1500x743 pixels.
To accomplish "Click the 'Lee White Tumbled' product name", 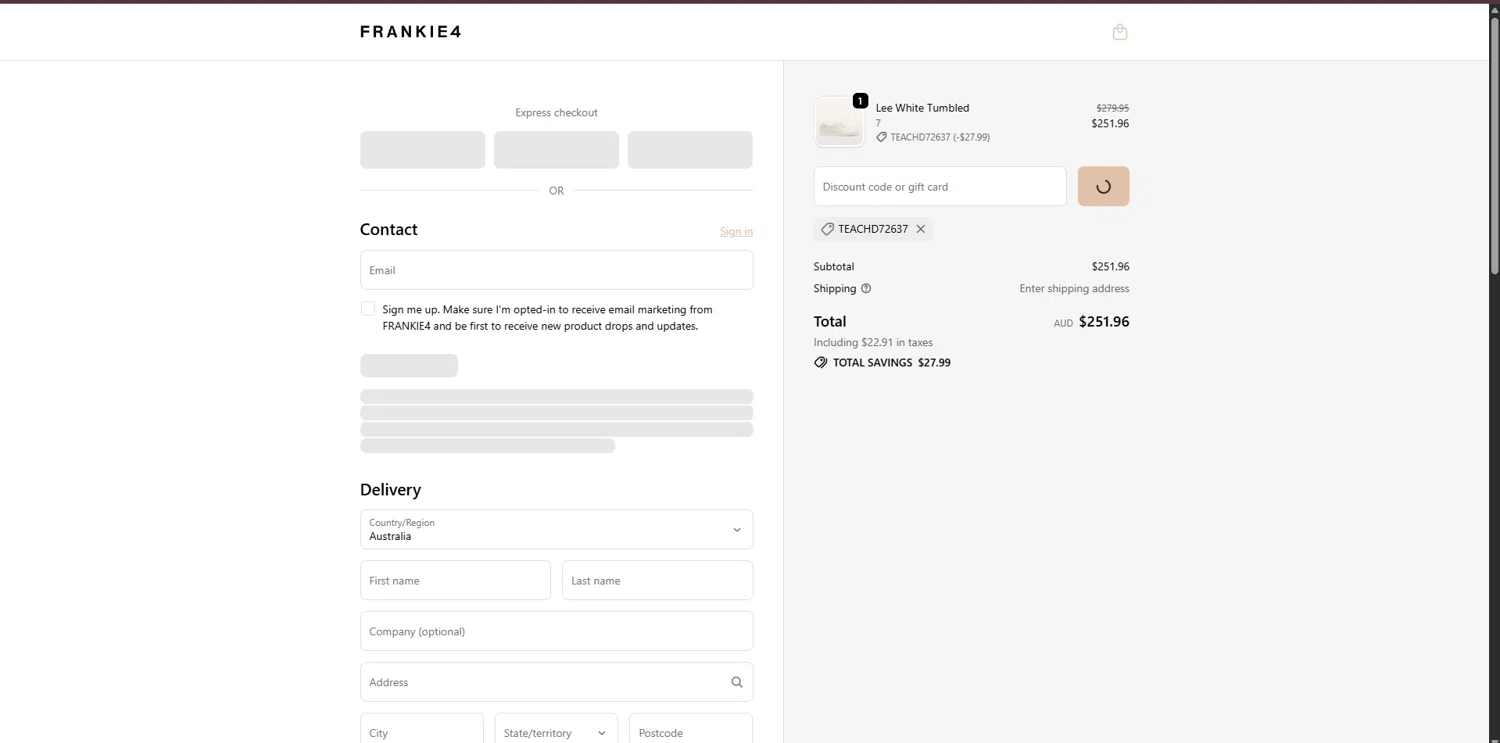I will click(923, 108).
